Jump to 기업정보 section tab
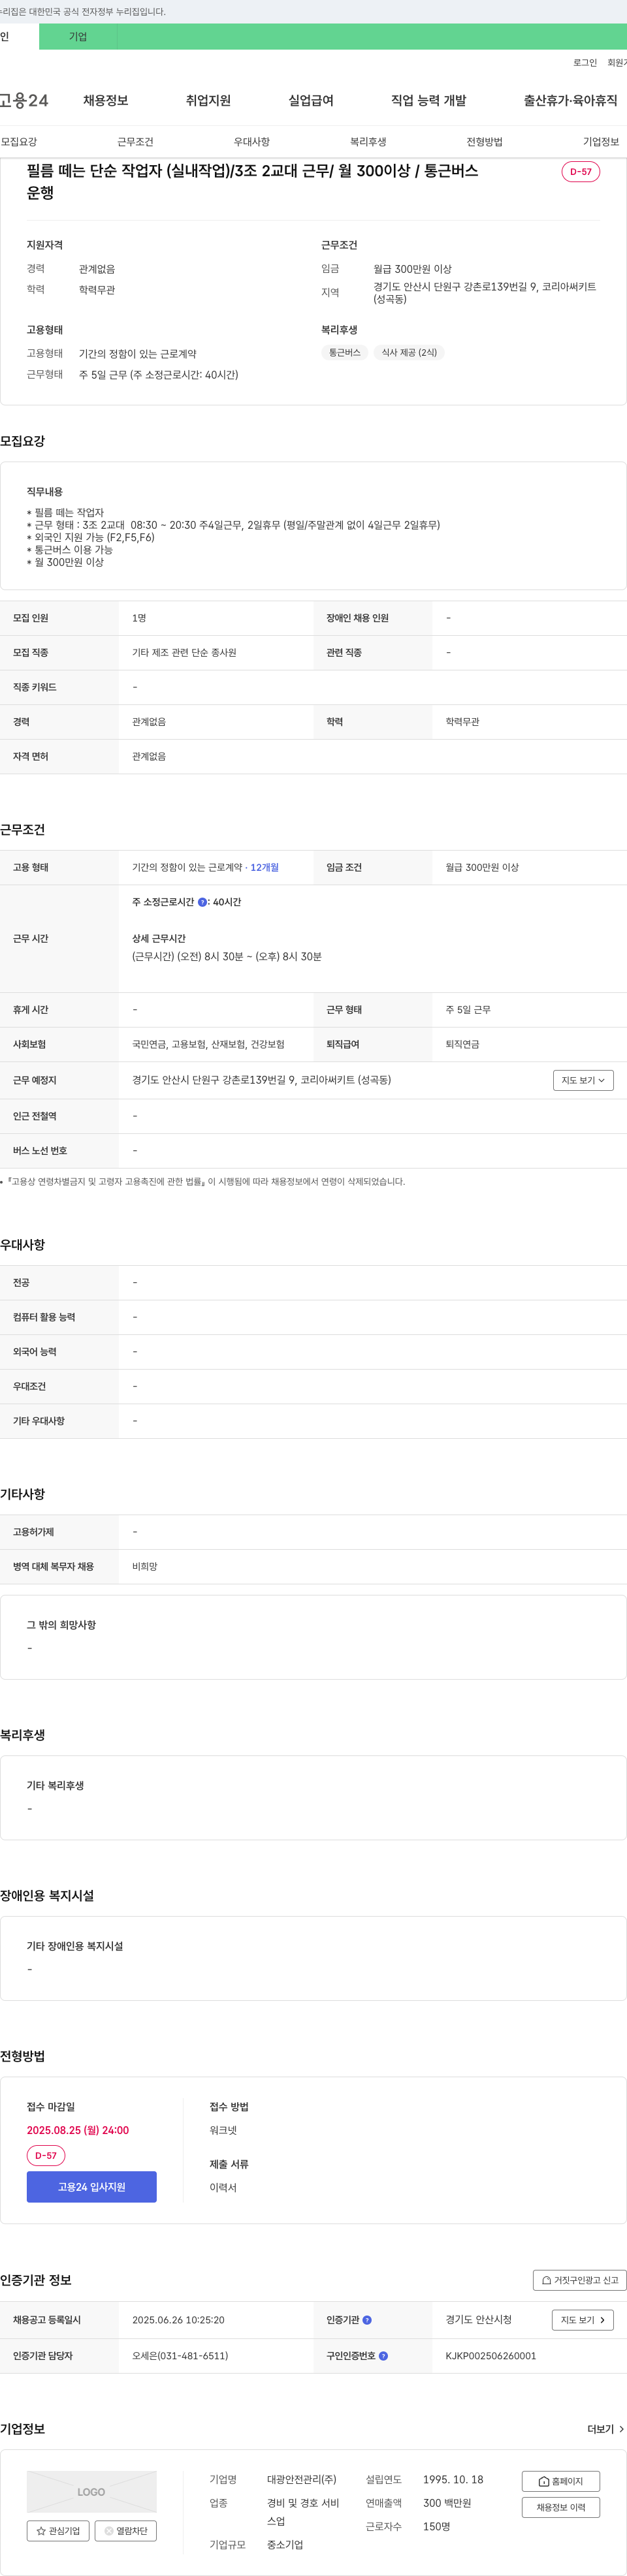This screenshot has width=627, height=2576. (x=601, y=142)
